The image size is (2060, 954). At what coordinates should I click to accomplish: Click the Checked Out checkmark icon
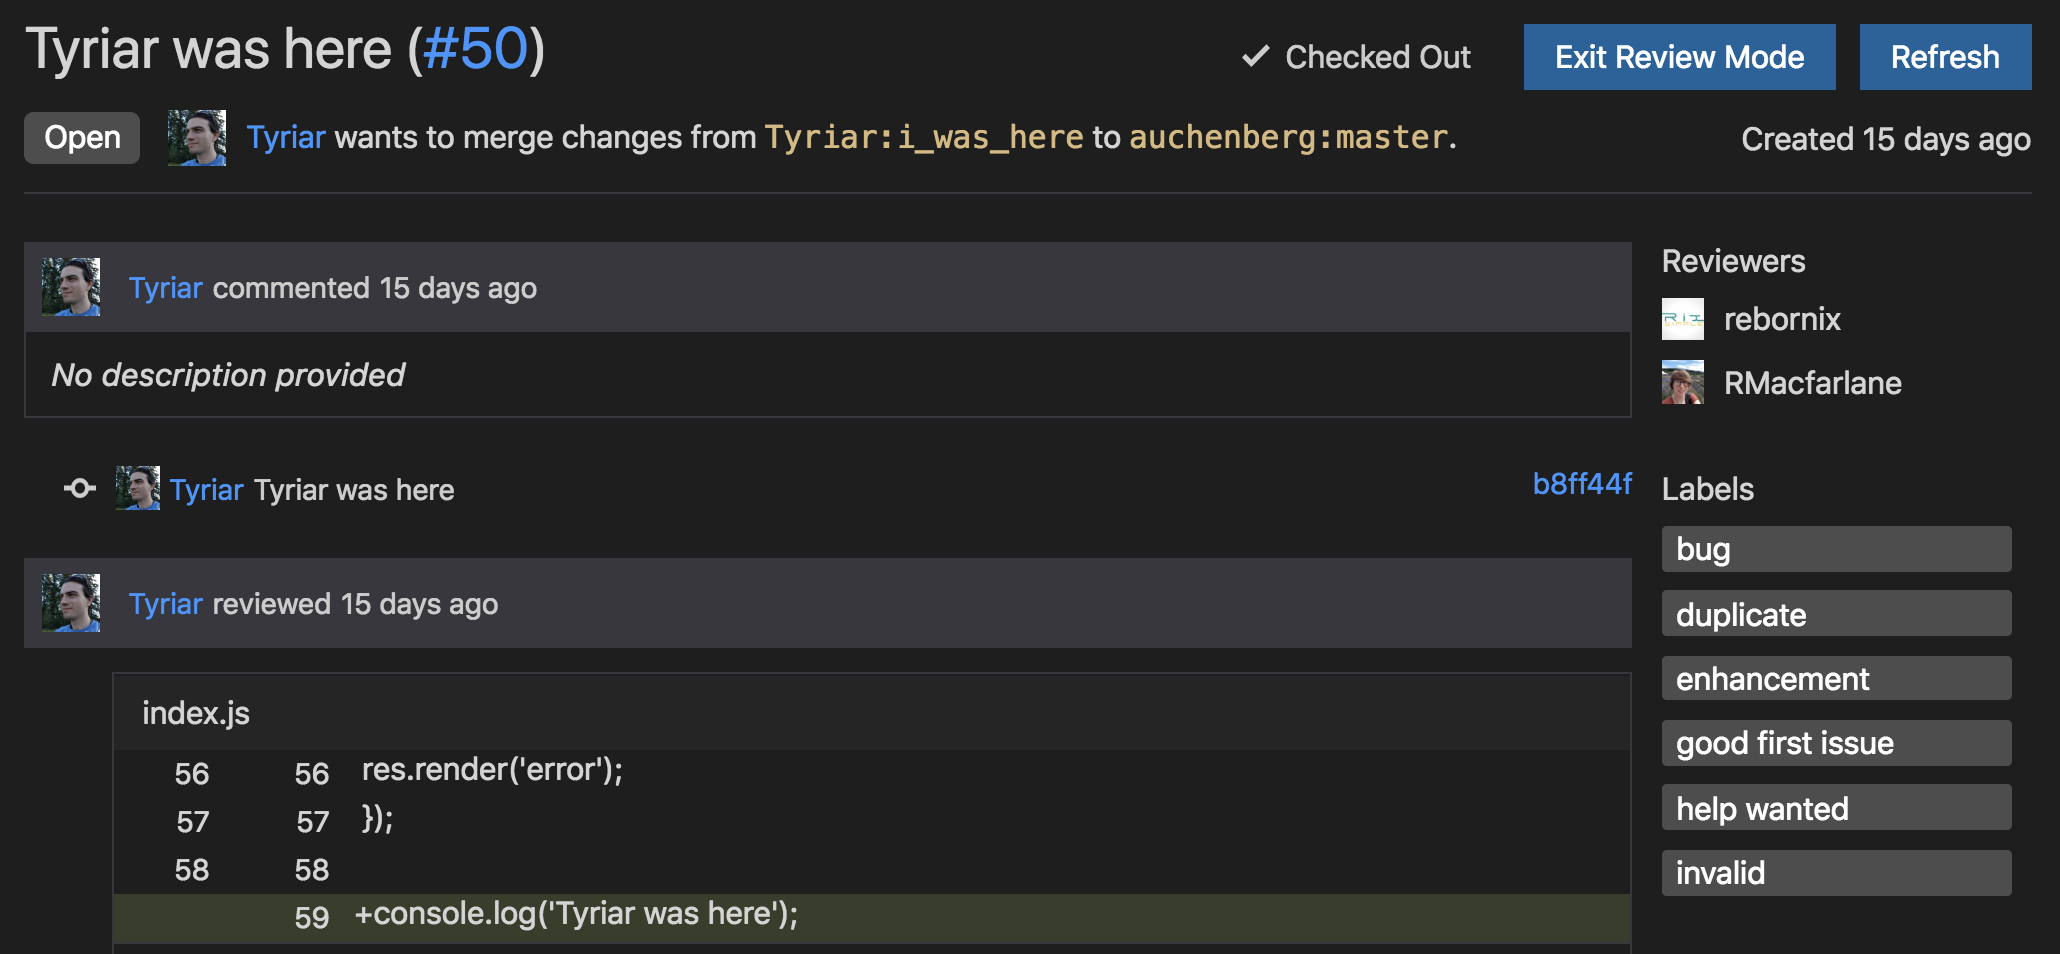(1255, 56)
